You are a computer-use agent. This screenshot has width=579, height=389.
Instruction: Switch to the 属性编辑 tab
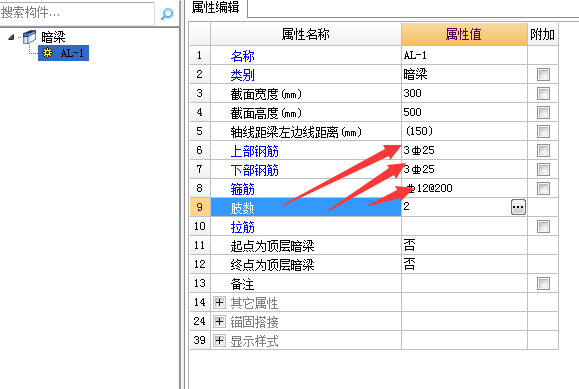click(216, 7)
